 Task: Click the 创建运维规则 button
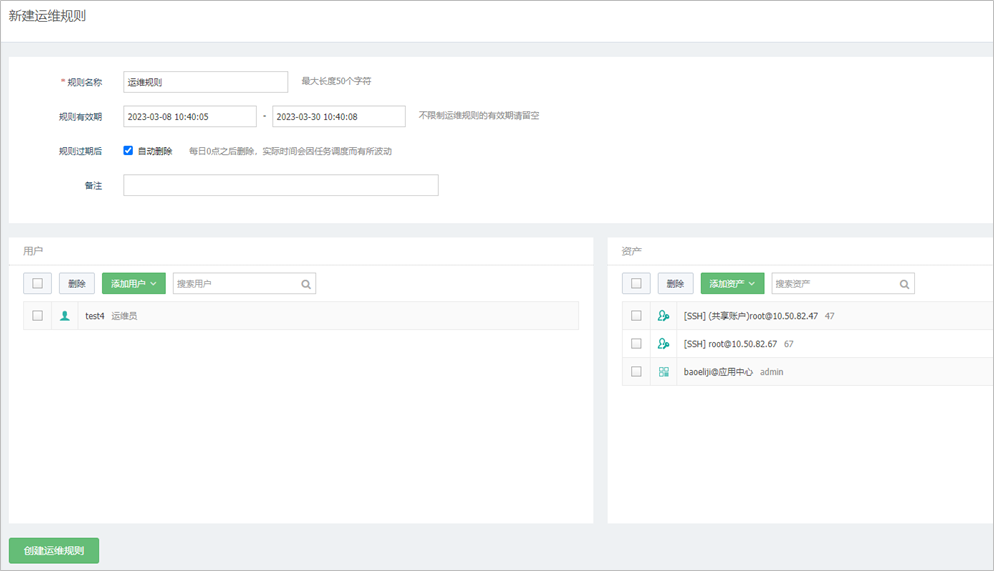(54, 550)
